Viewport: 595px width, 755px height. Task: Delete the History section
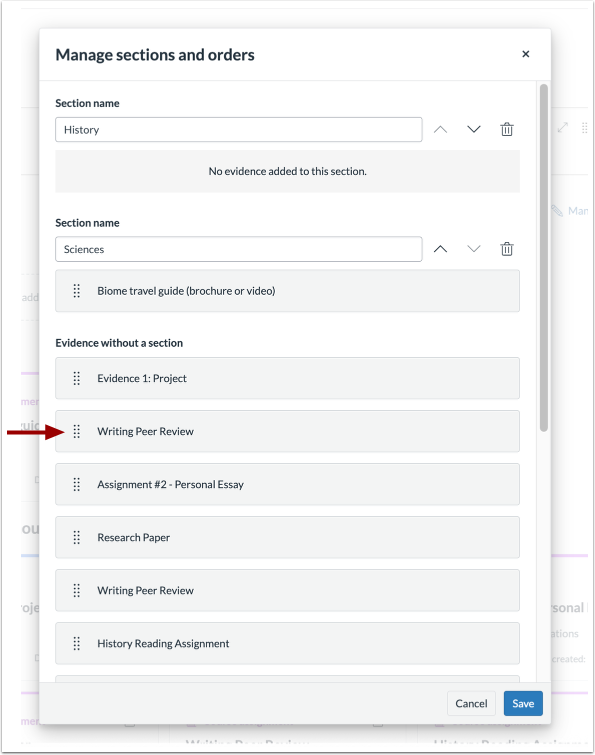(507, 130)
